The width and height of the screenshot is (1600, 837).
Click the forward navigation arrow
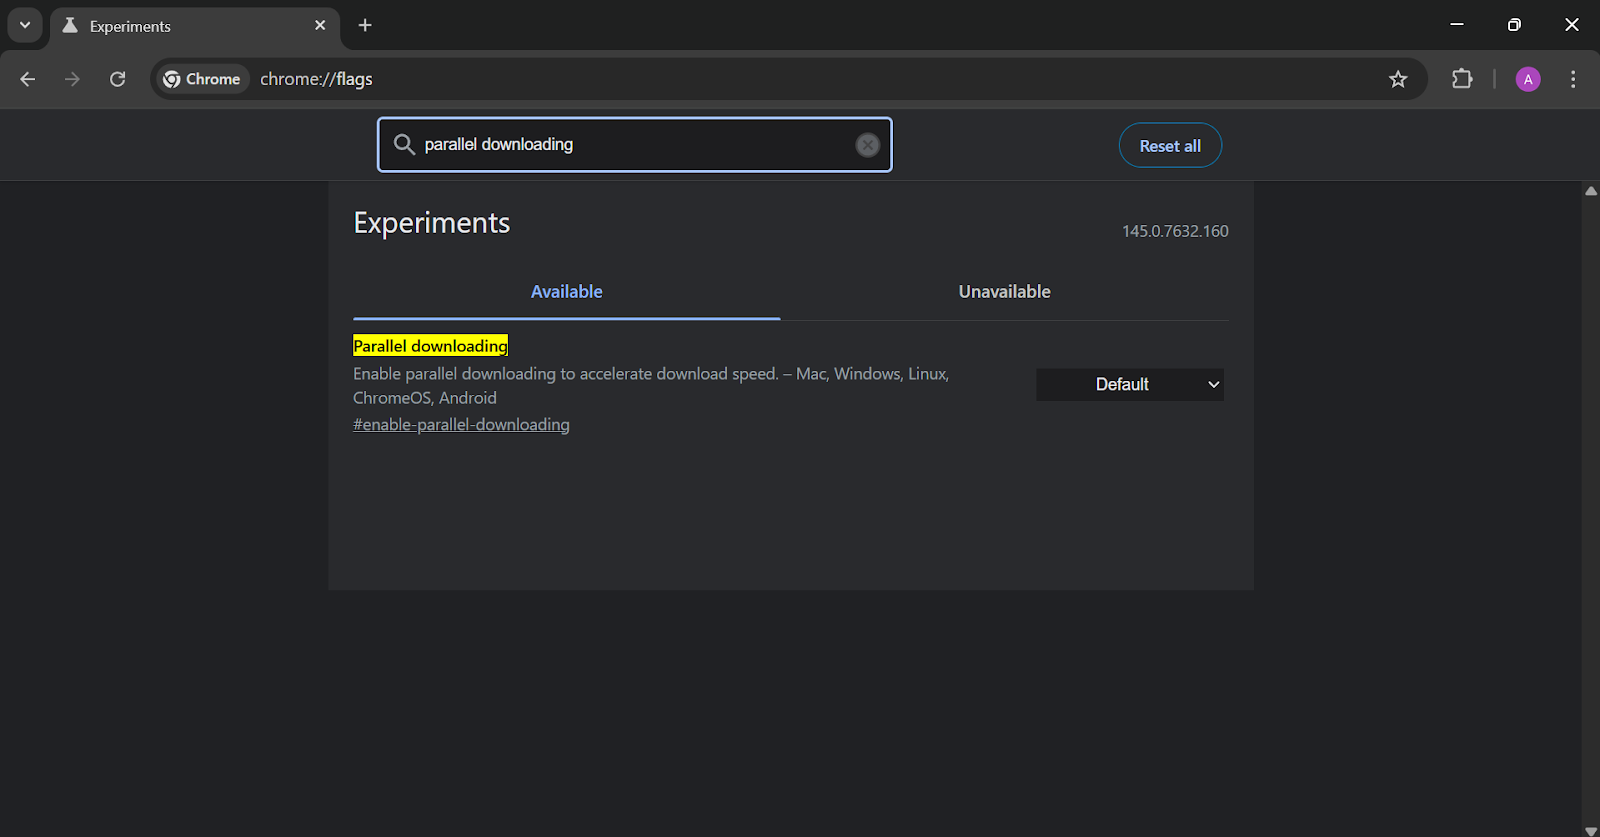pyautogui.click(x=72, y=79)
